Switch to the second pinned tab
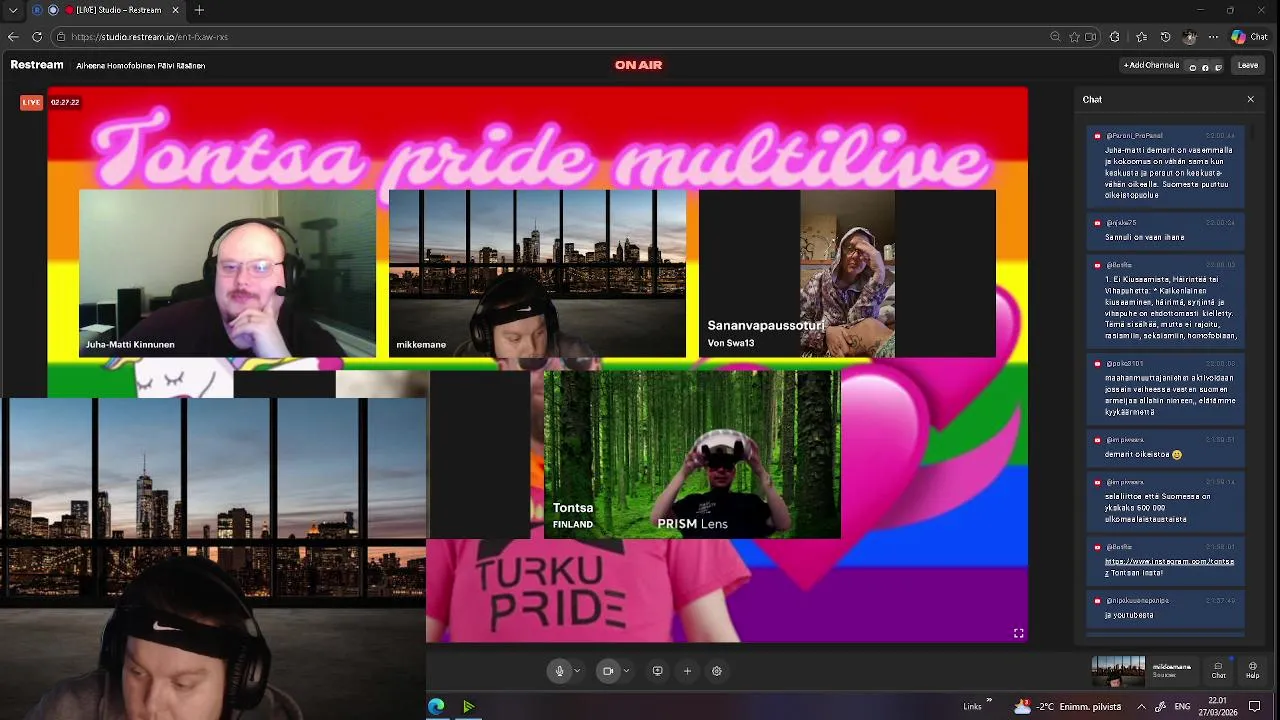The width and height of the screenshot is (1280, 720). click(53, 10)
